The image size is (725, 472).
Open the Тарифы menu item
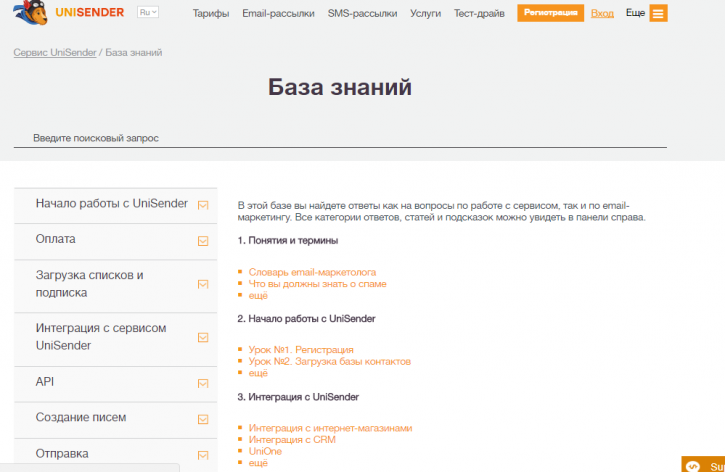211,13
